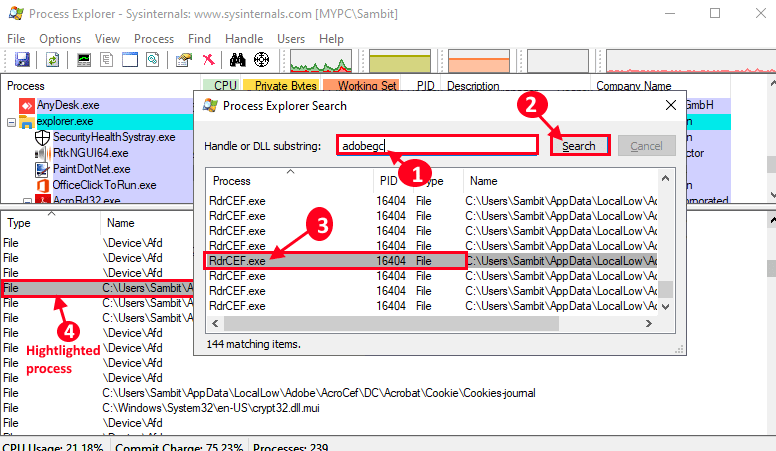
Task: Click the Save floppy disk toolbar icon
Action: (x=22, y=60)
